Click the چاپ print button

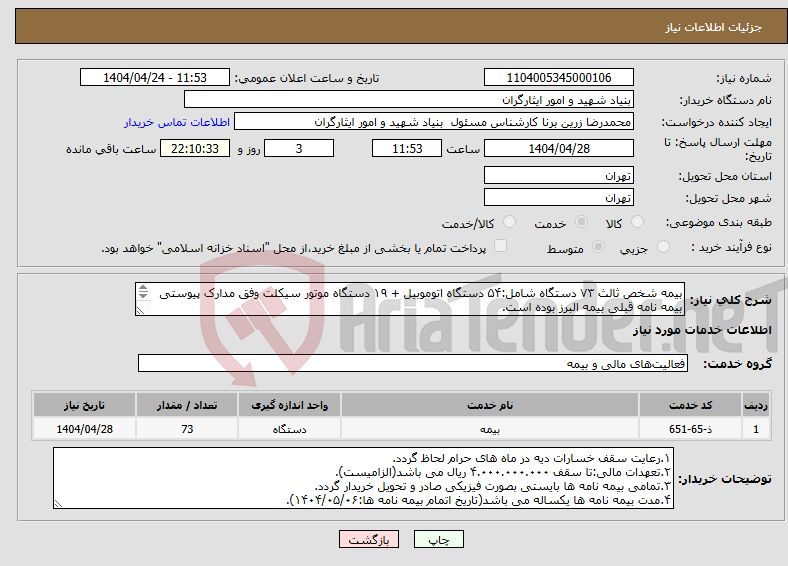439,539
